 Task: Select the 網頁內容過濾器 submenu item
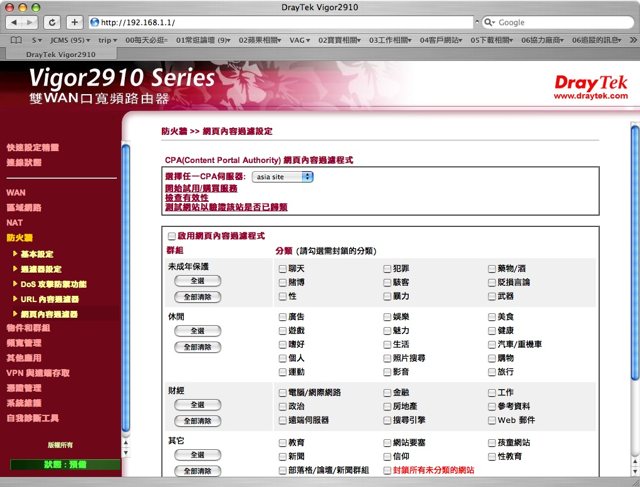49,314
